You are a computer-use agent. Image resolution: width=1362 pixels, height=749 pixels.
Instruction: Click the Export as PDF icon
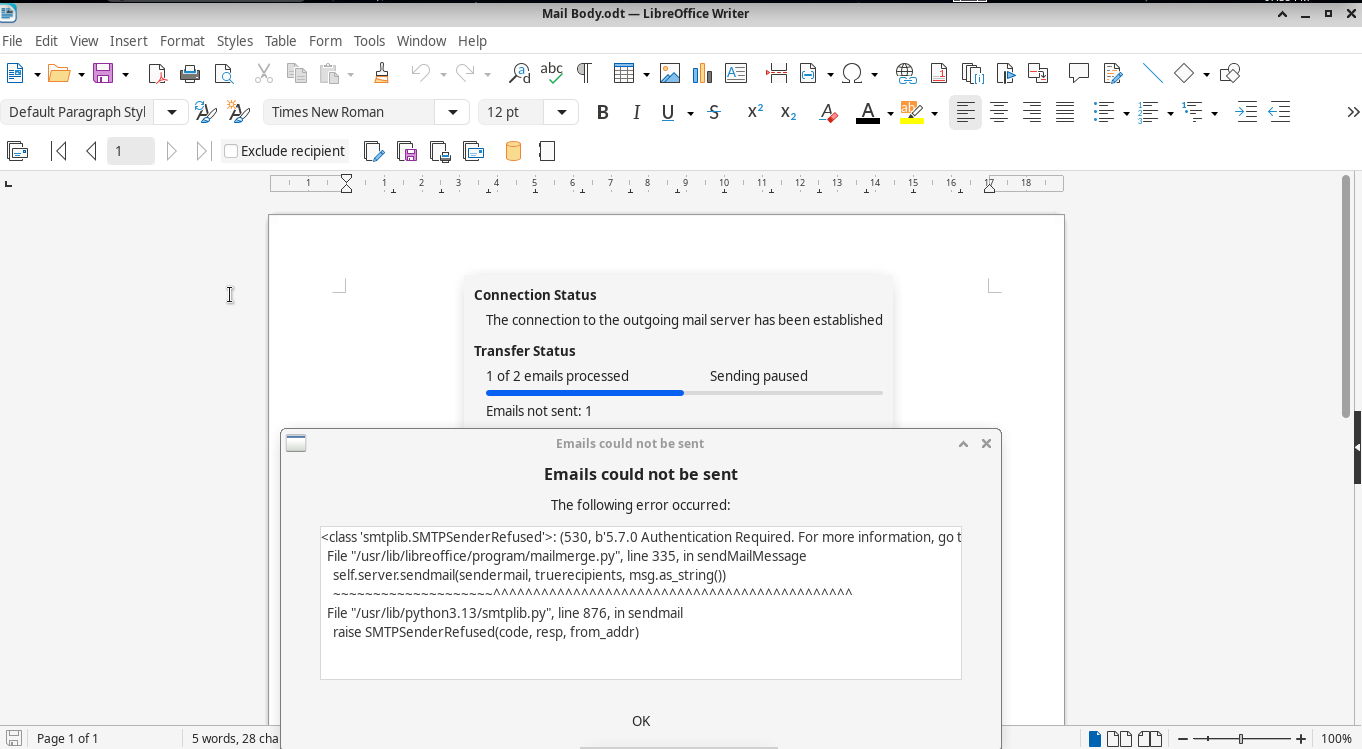[x=157, y=73]
